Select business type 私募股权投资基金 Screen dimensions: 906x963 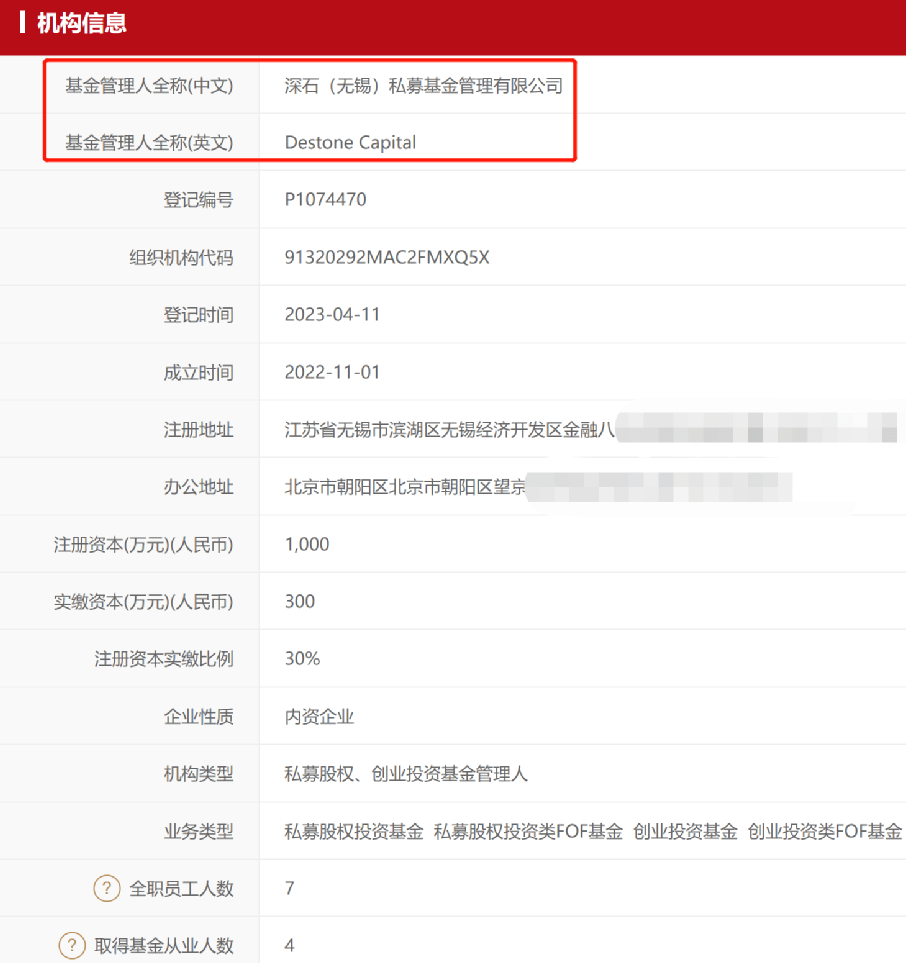point(354,832)
